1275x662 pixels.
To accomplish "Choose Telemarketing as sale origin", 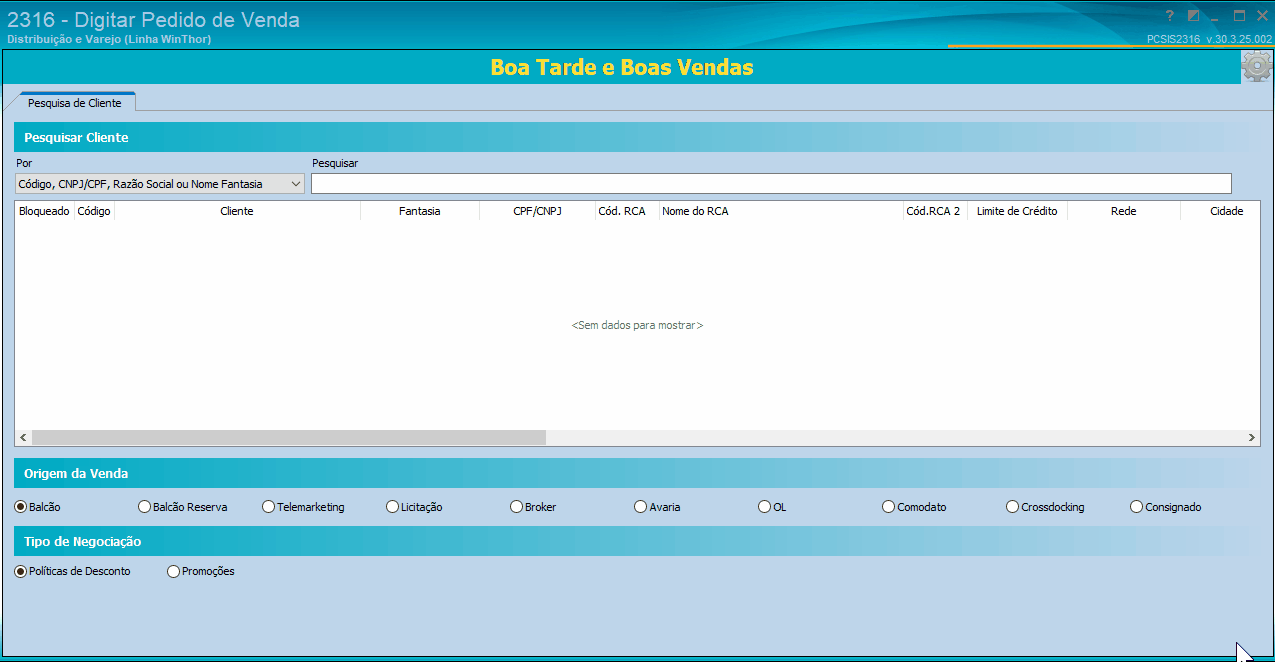I will (303, 507).
